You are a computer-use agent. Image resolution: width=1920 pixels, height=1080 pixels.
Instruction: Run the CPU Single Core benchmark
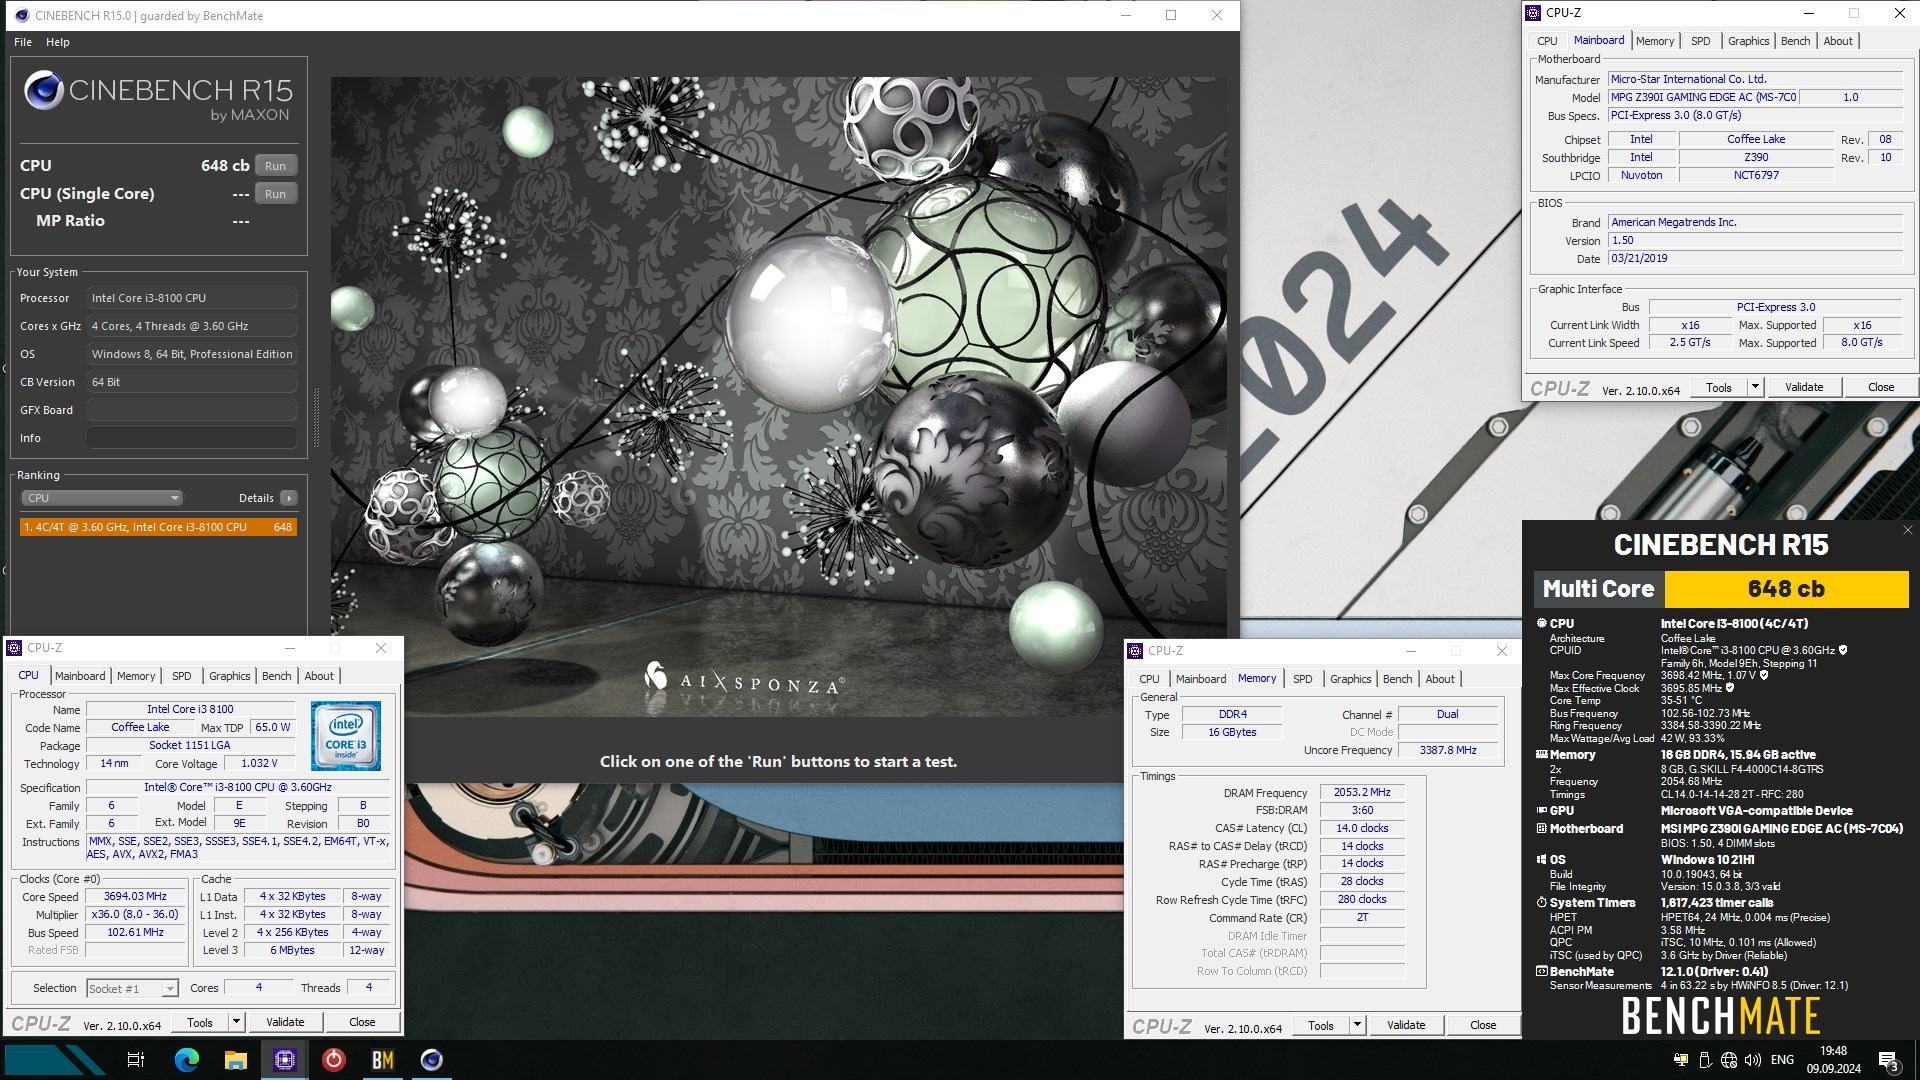point(275,194)
